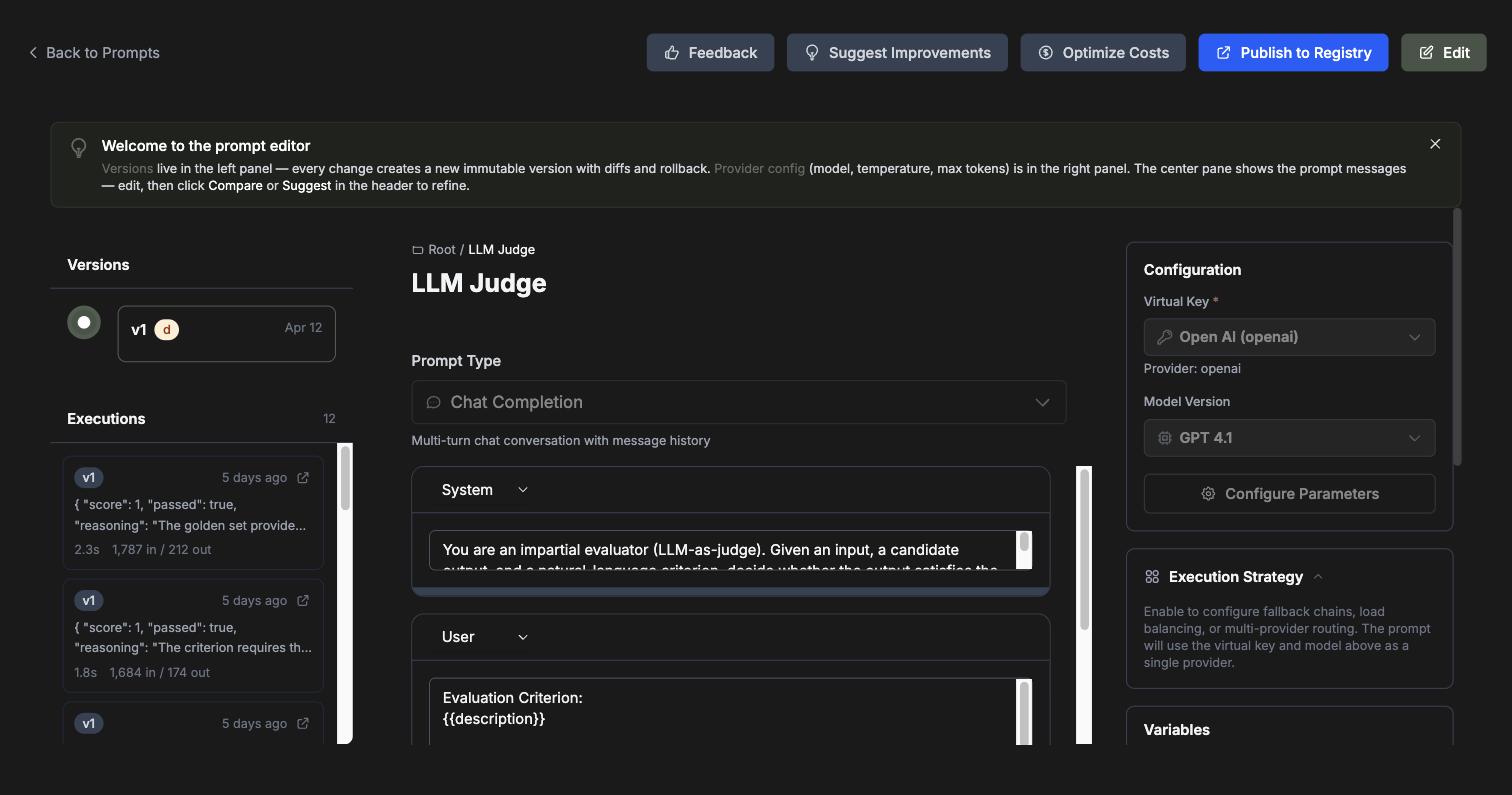Click the User message inner scrollbar
This screenshot has width=1512, height=795.
click(x=1024, y=711)
